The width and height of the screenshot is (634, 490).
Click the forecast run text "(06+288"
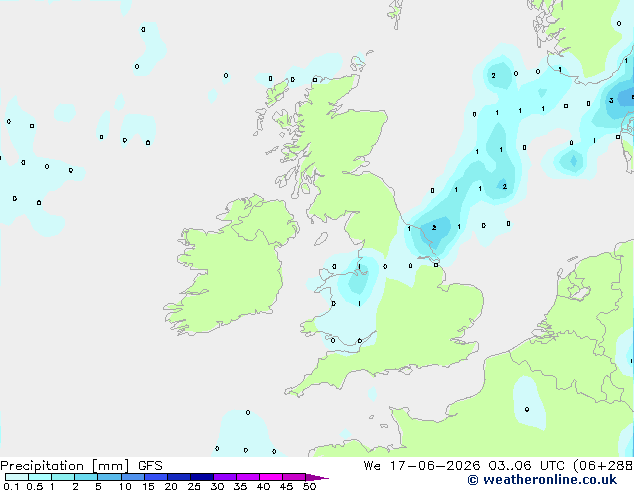(603, 466)
